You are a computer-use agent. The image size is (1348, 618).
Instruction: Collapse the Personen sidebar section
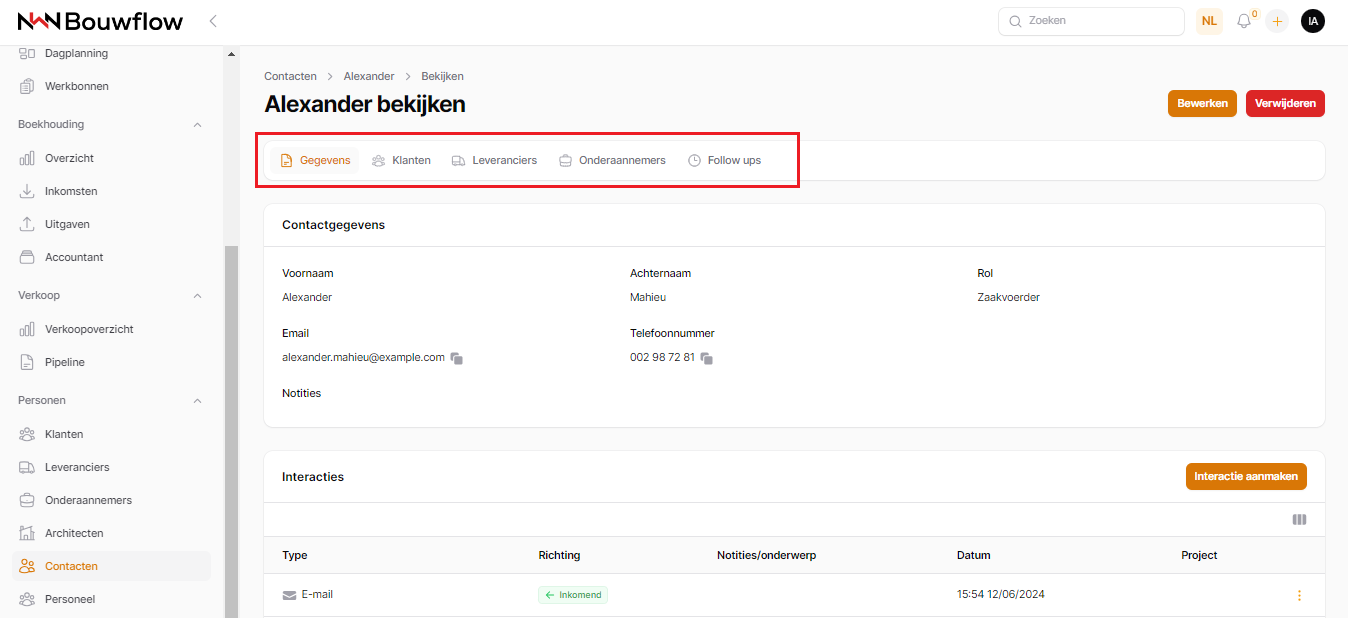tap(197, 401)
